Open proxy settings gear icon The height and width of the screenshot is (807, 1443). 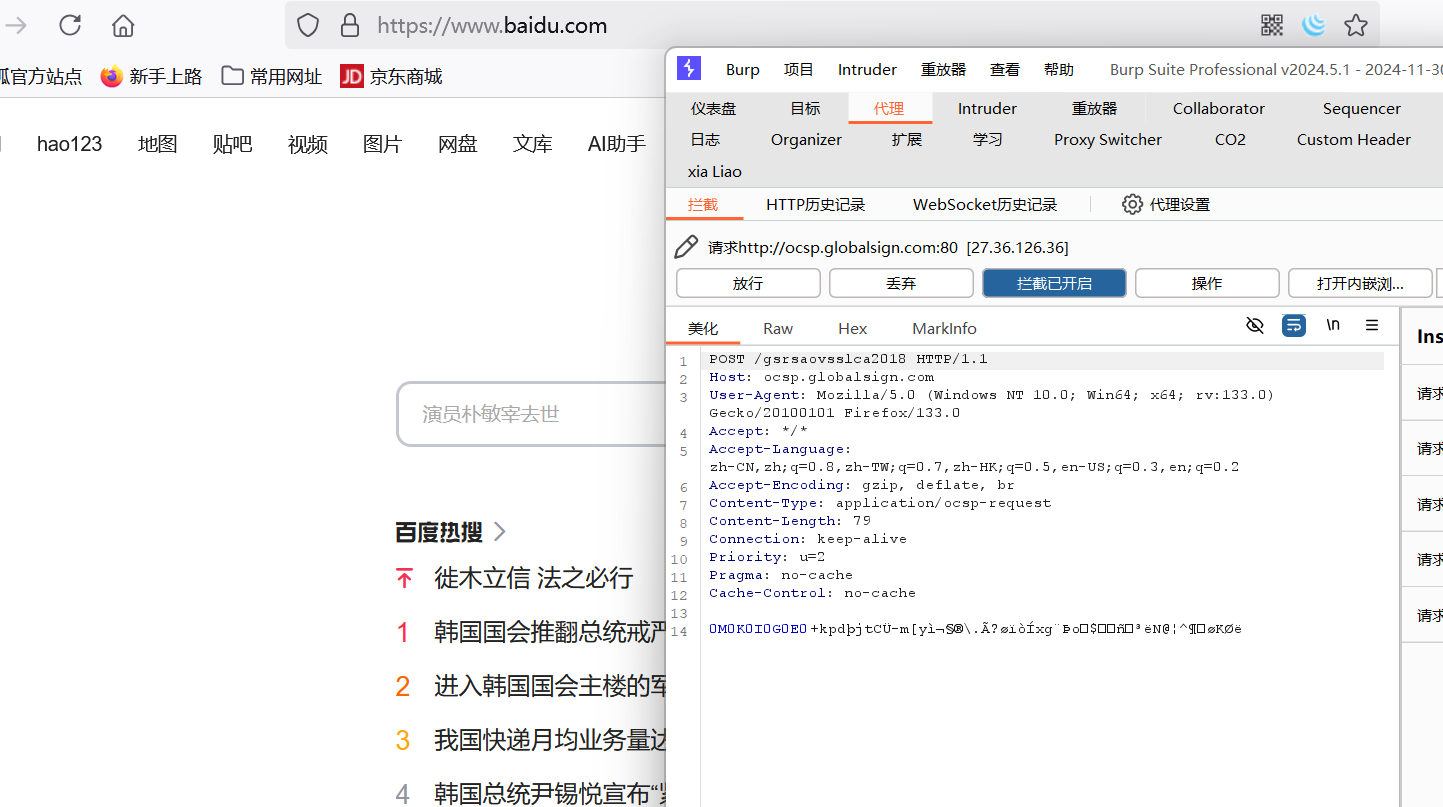1132,204
